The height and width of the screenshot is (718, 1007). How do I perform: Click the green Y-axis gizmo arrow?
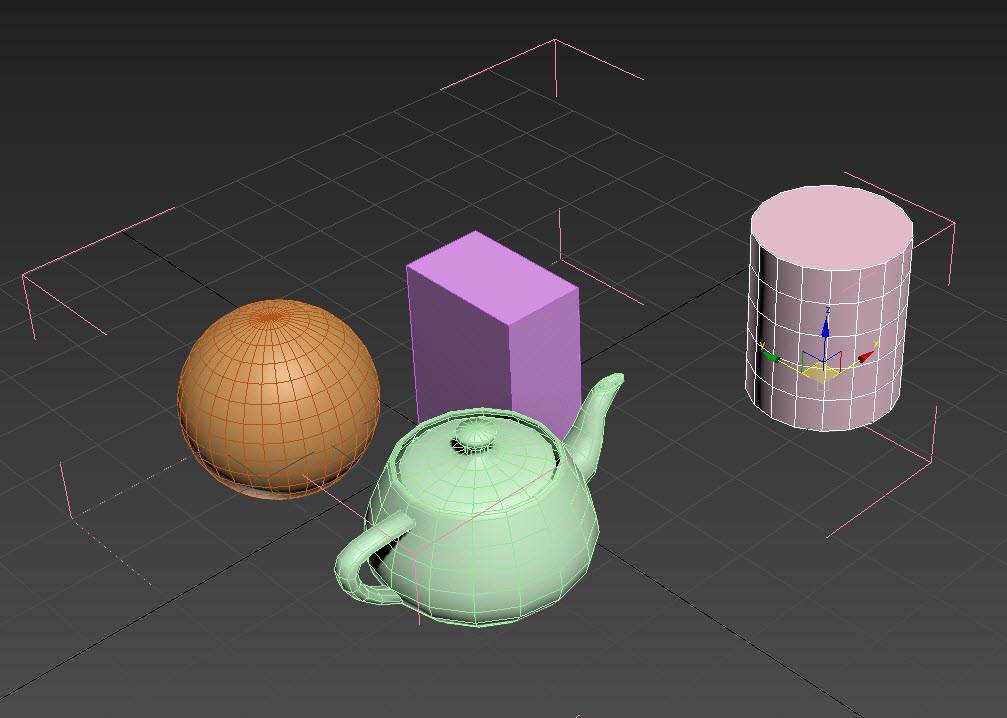pos(770,355)
